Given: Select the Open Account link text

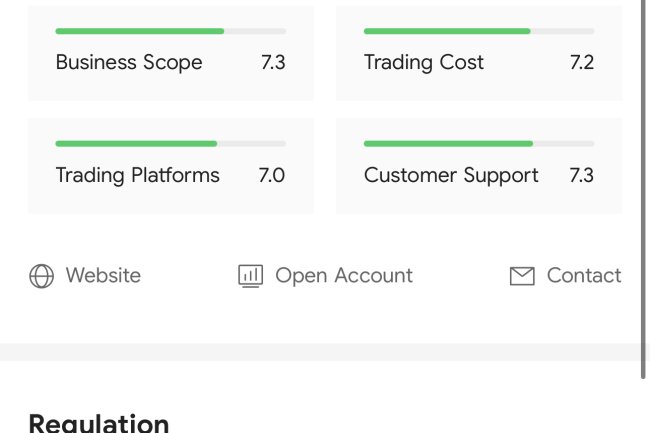Looking at the screenshot, I should click(x=343, y=275).
